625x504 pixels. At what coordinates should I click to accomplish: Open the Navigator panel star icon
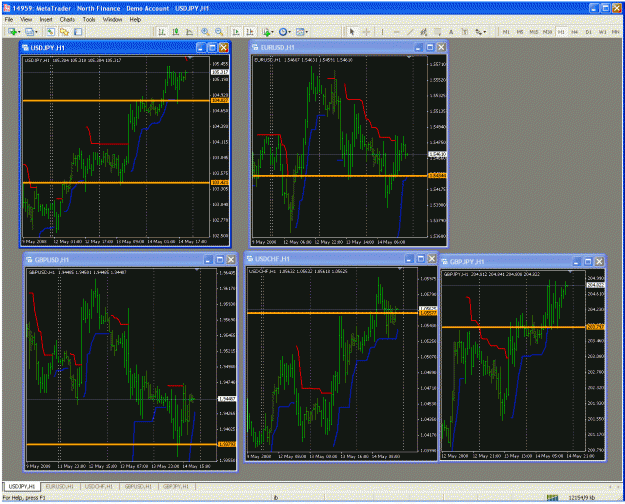[64, 32]
